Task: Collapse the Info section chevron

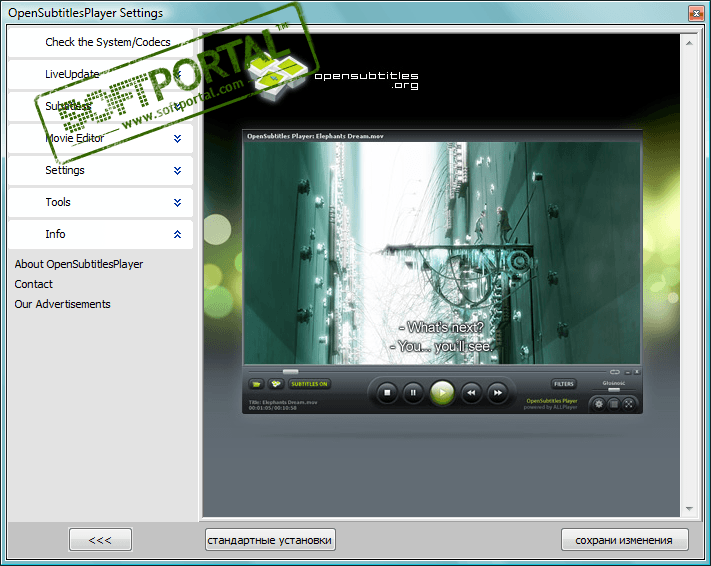Action: coord(177,234)
